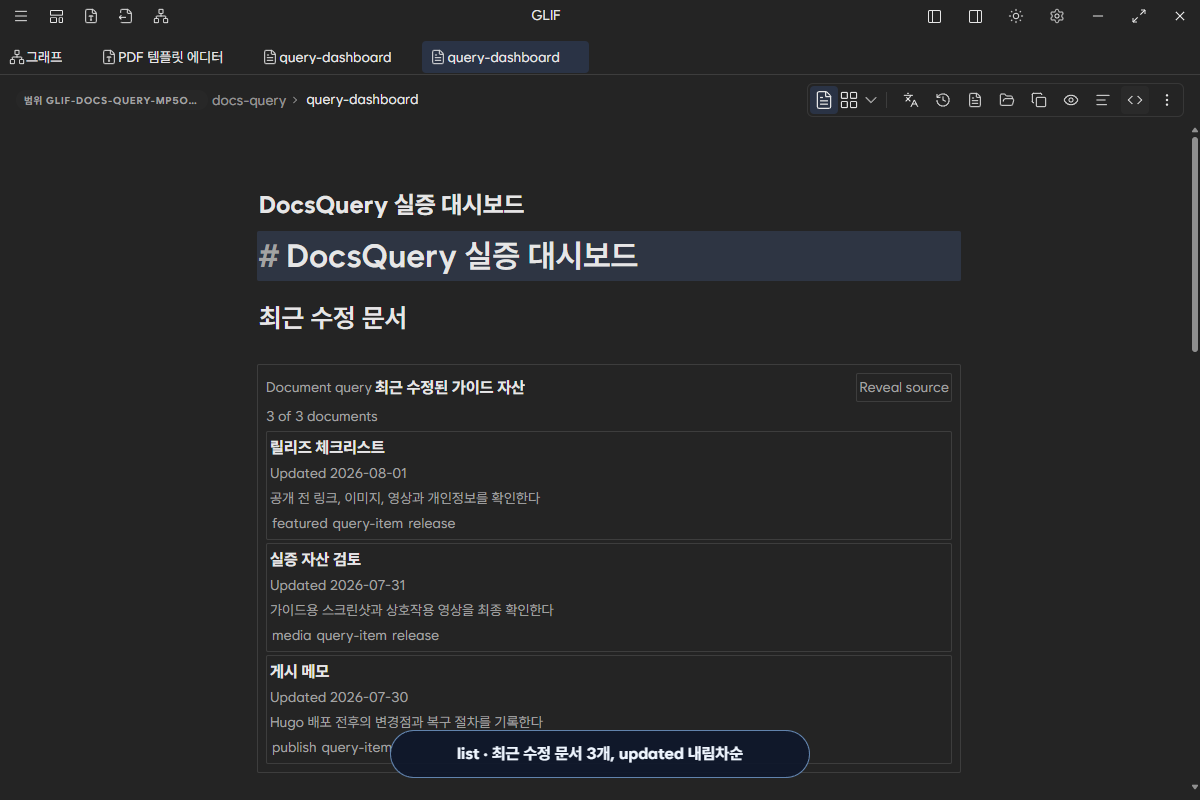Go to docs-query in the breadcrumb
1200x800 pixels.
(x=249, y=100)
